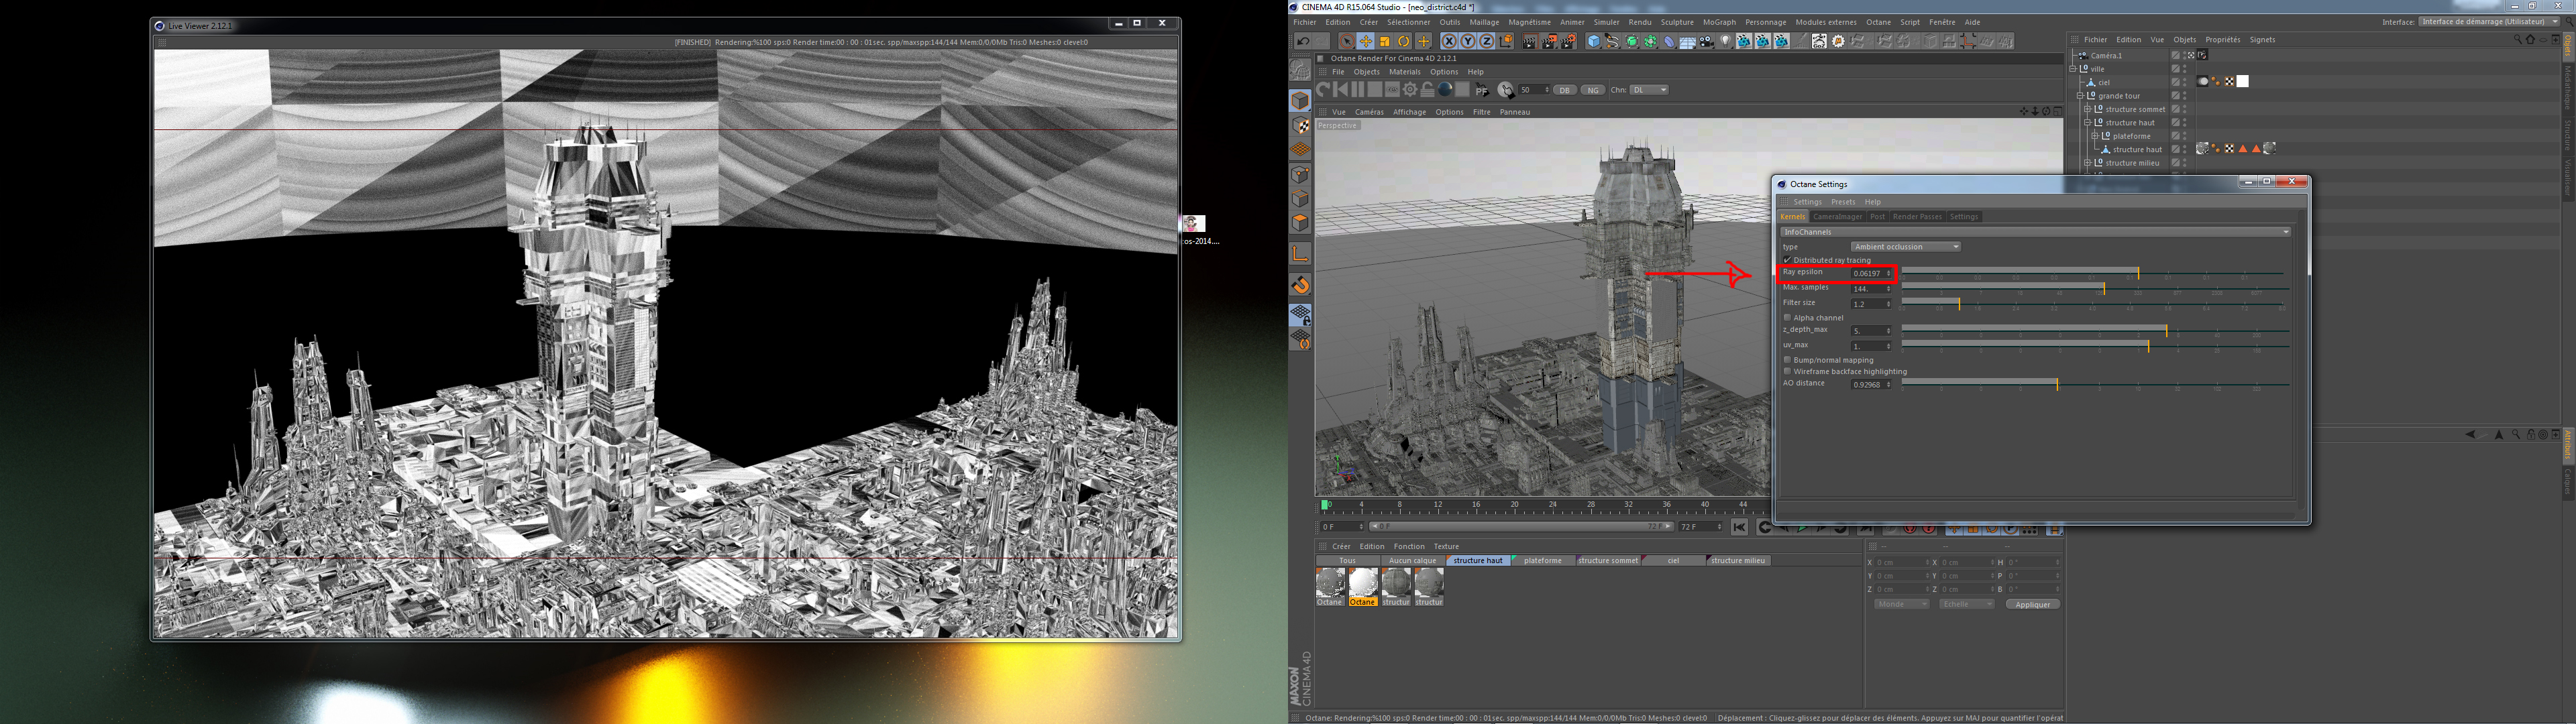Open the Ambient occlusion type dropdown
Viewport: 2576px width, 724px height.
pos(1905,247)
